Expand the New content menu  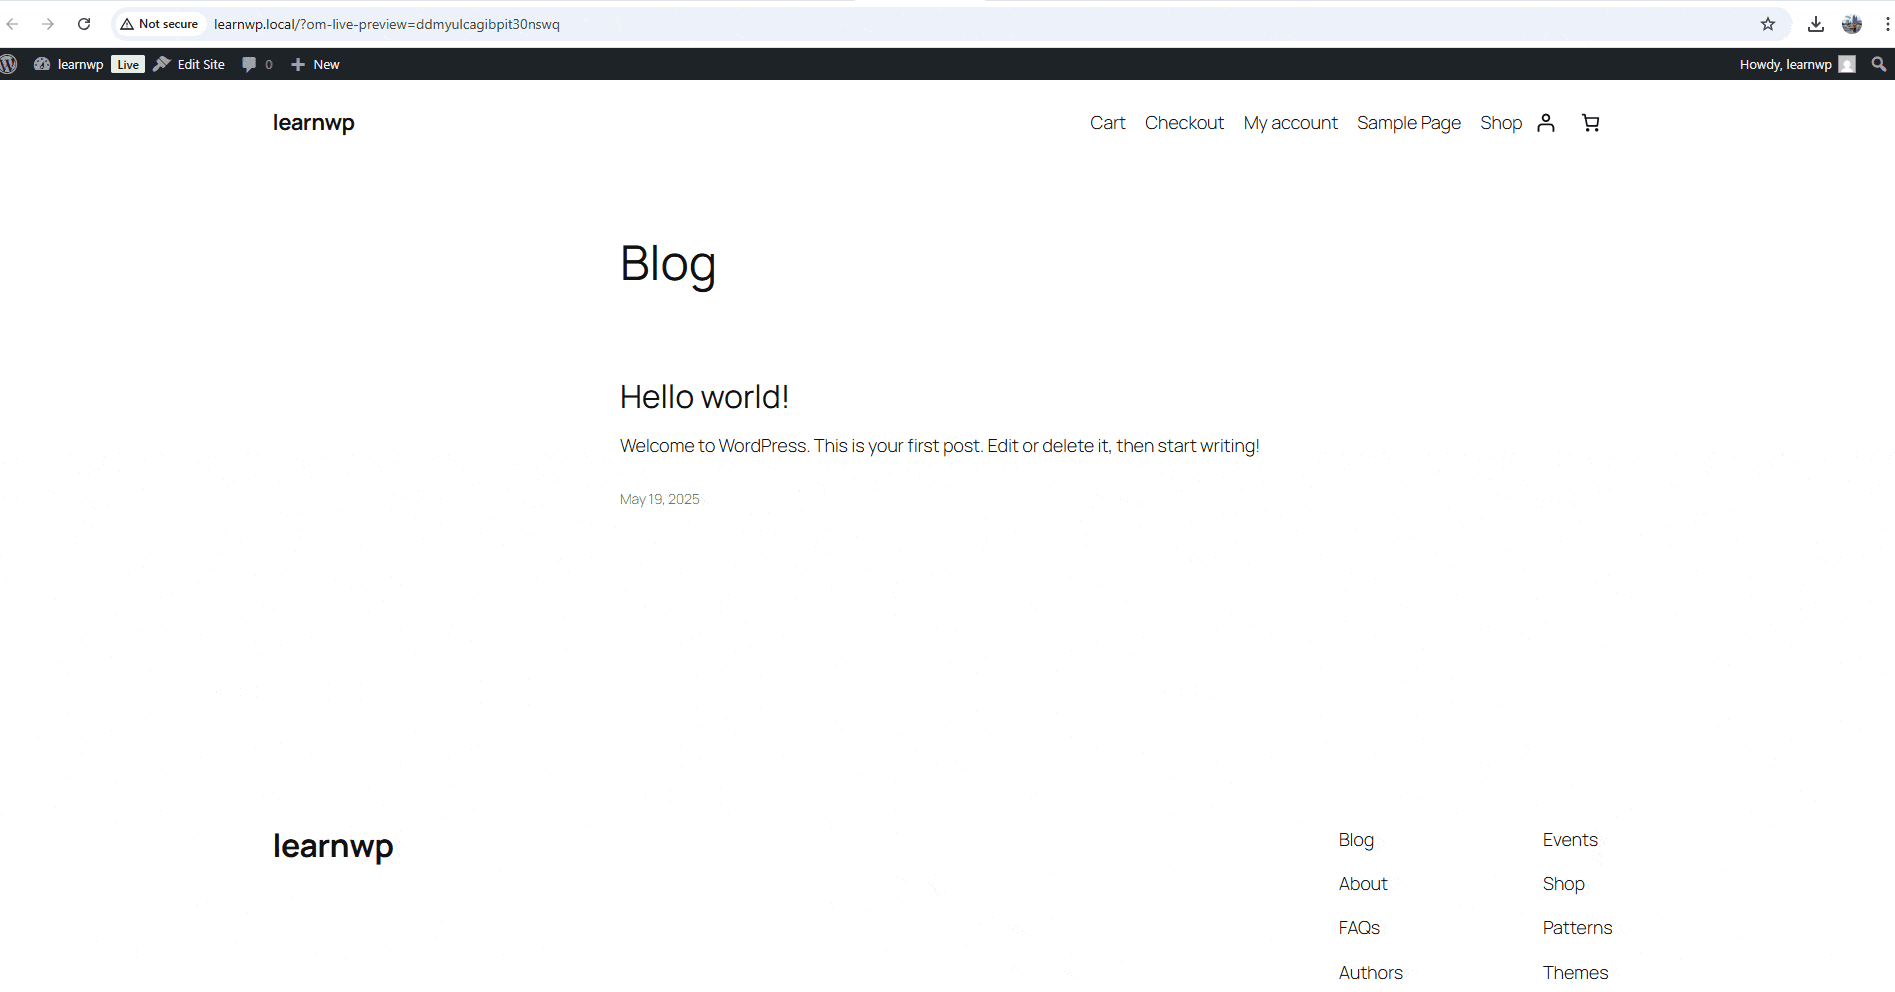pyautogui.click(x=315, y=64)
